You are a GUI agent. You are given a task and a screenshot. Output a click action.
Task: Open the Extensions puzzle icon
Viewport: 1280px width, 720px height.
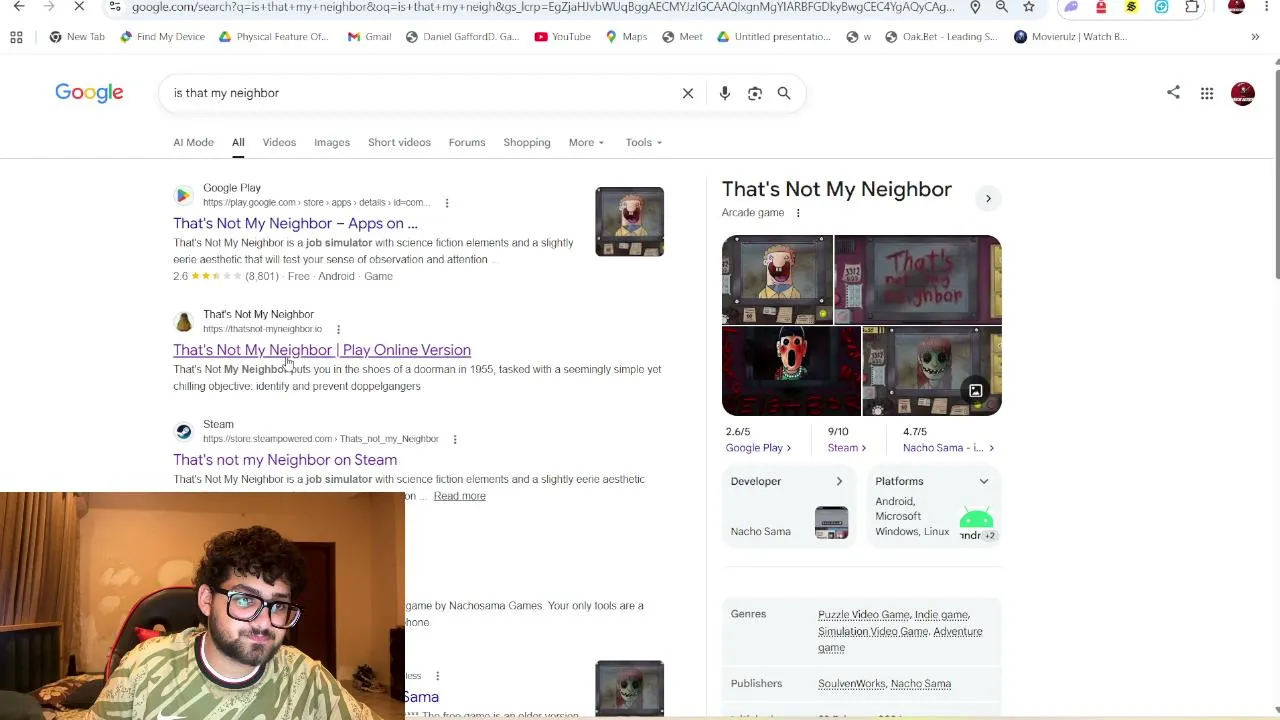point(1192,7)
